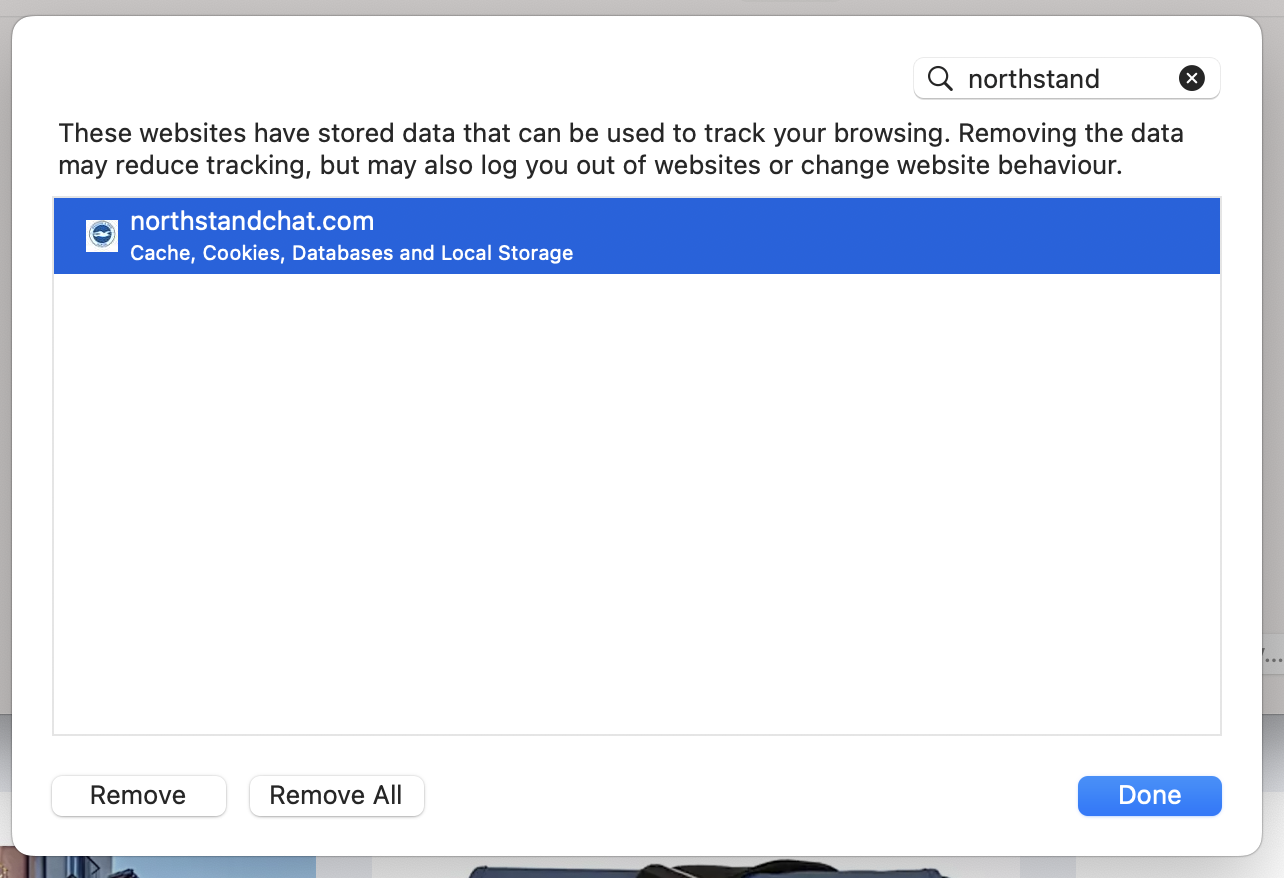Select the northstandchat.com domain name

click(x=252, y=221)
